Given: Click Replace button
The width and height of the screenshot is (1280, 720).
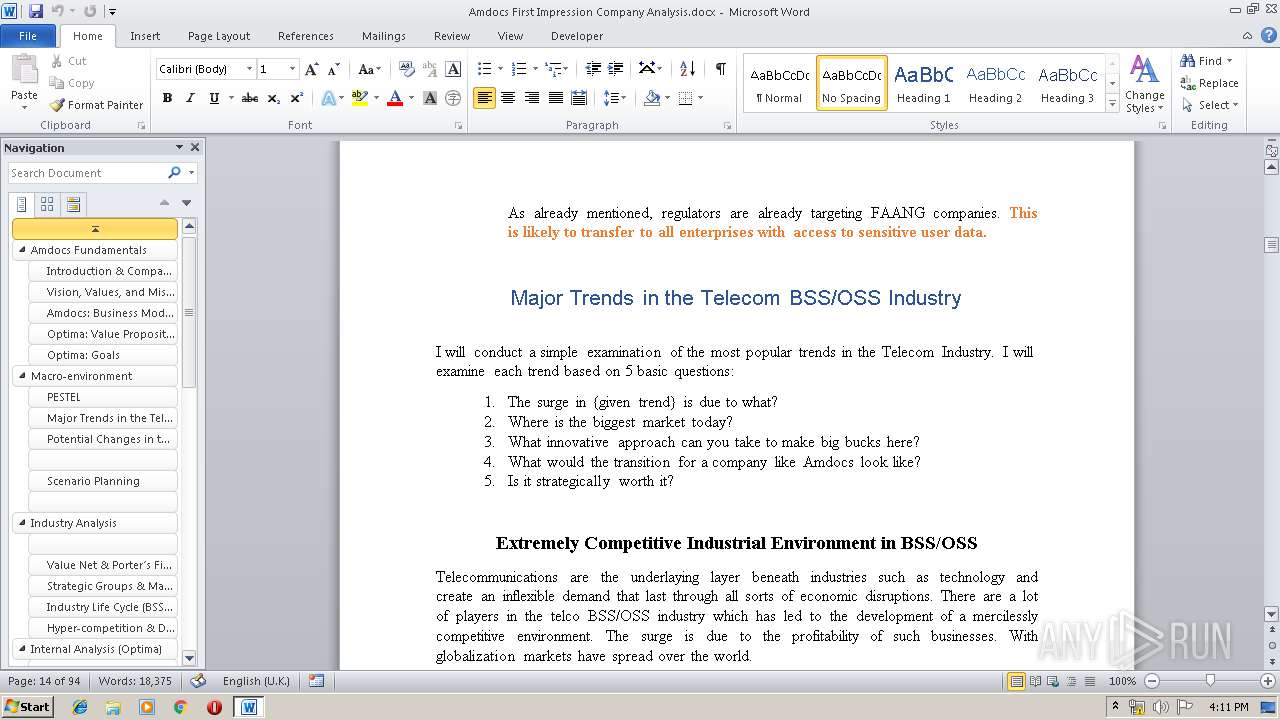Looking at the screenshot, I should pos(1210,83).
